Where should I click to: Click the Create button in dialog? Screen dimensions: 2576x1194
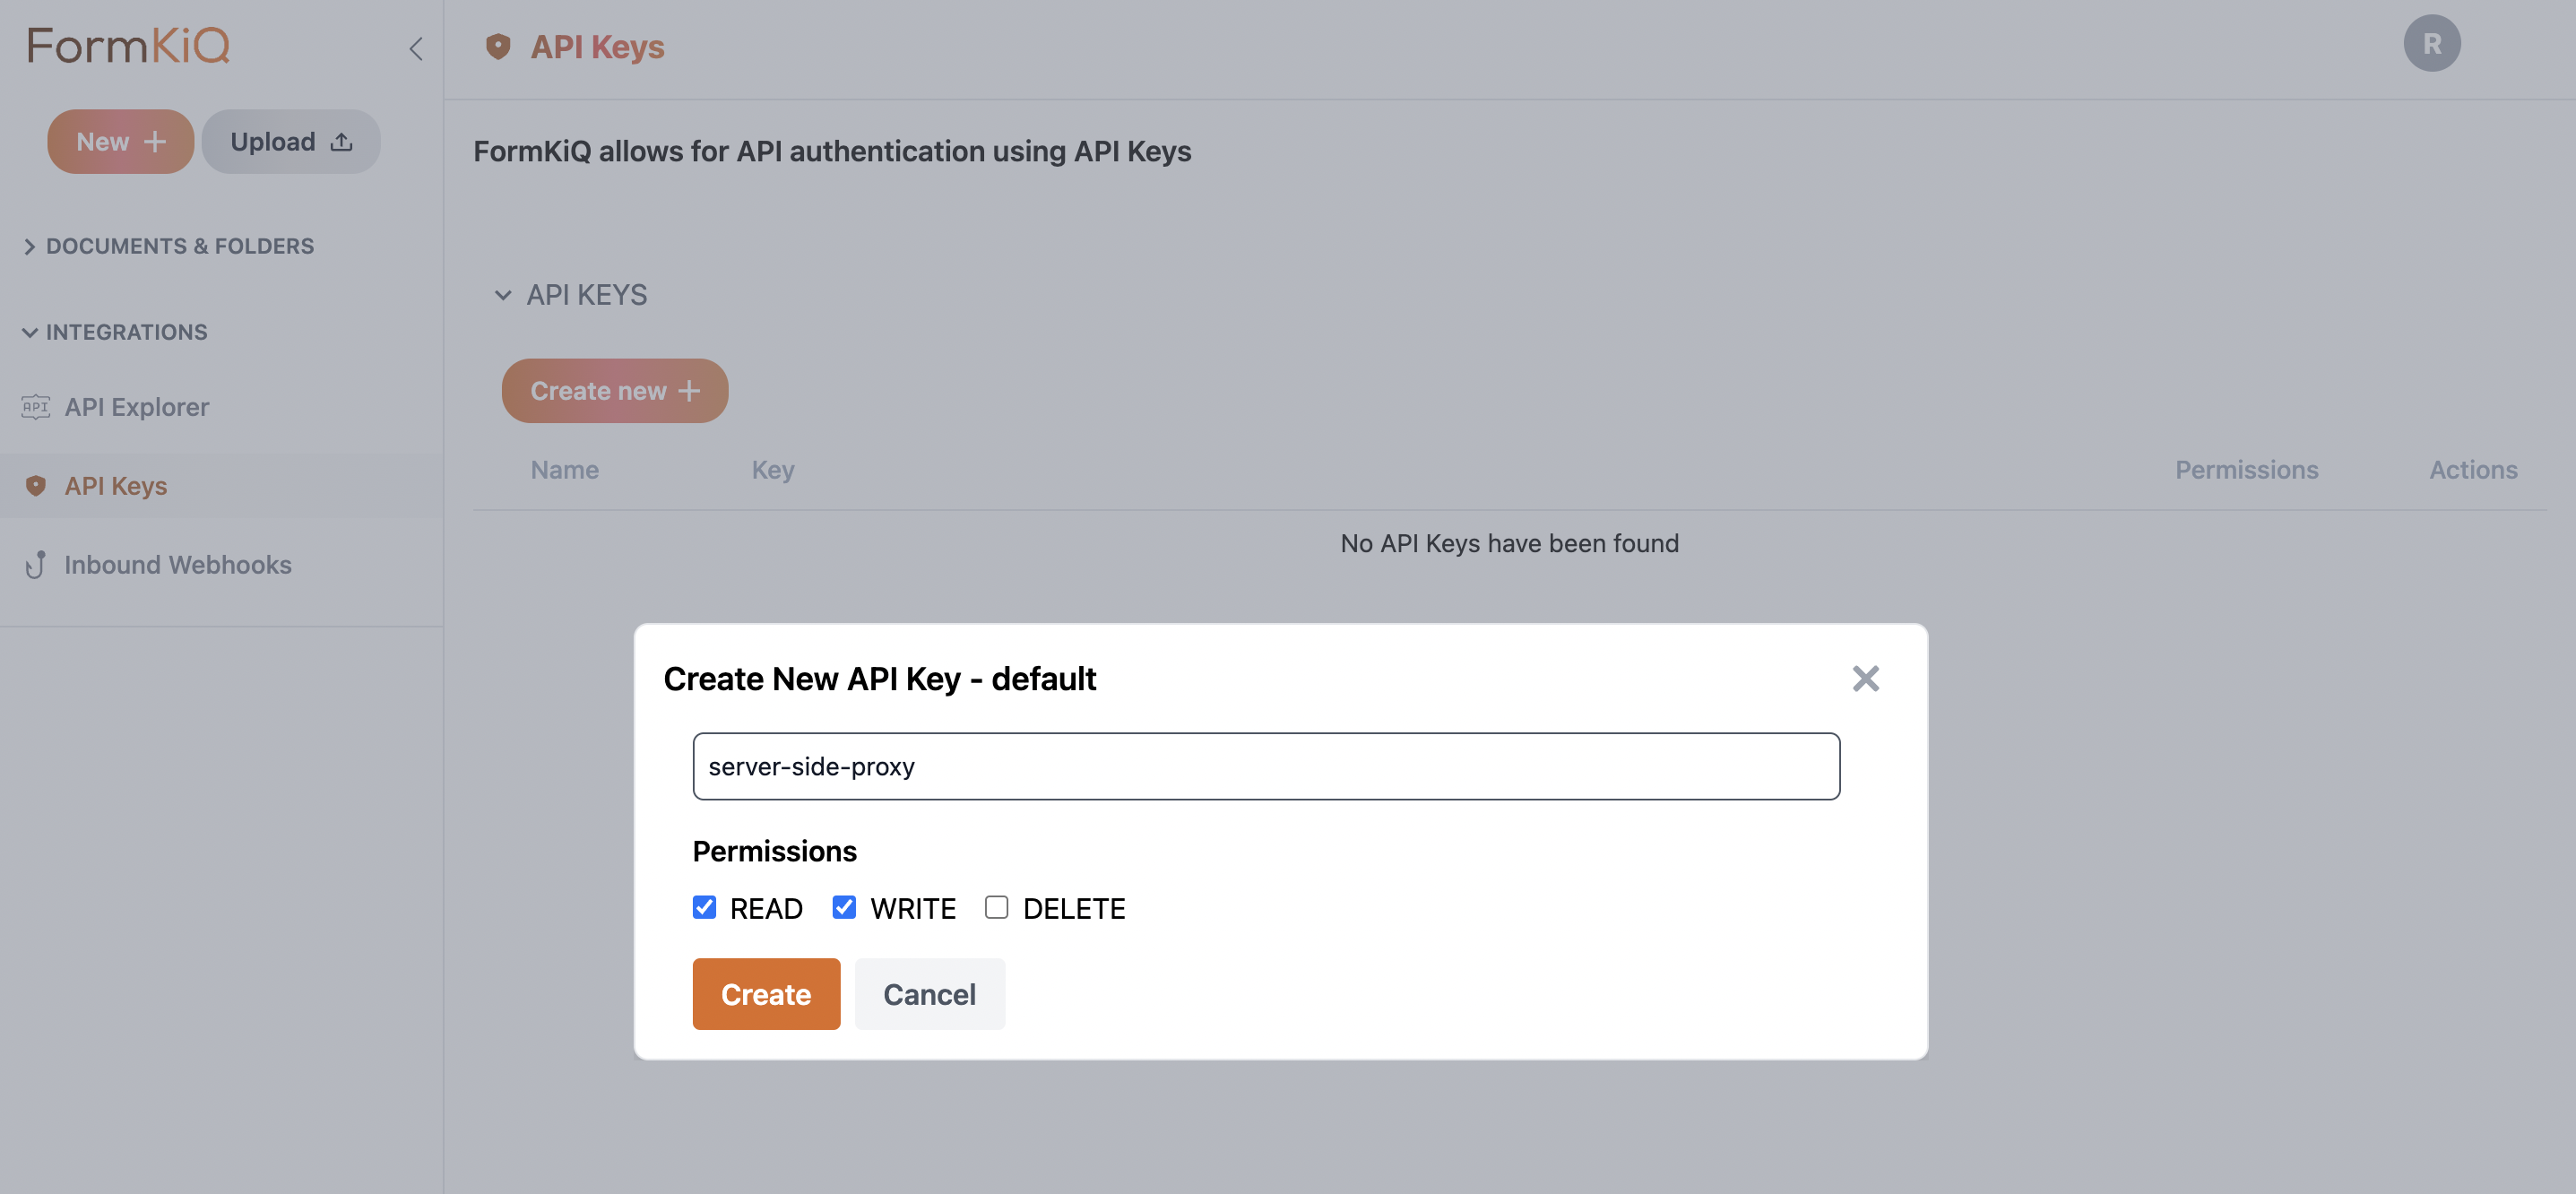click(766, 994)
